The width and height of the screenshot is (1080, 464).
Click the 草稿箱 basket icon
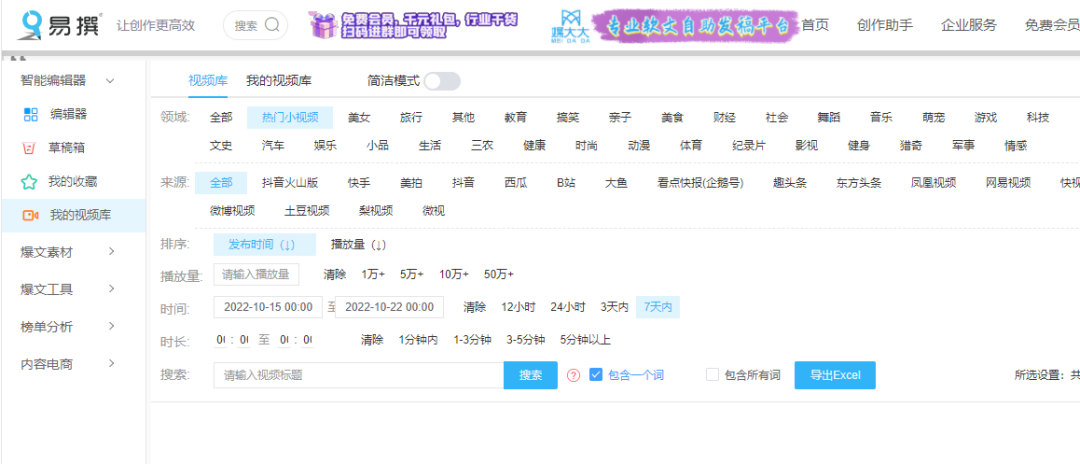tap(30, 148)
